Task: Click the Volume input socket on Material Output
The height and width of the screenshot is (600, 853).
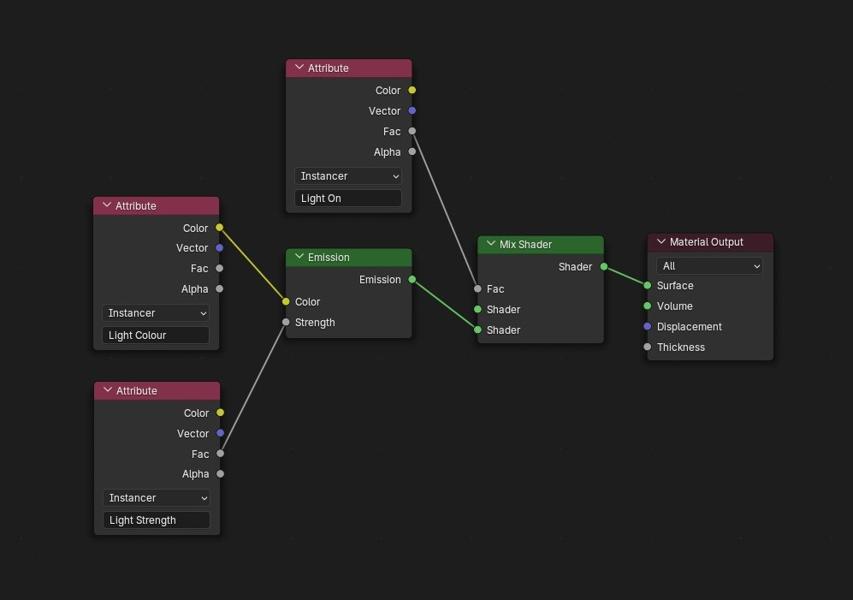Action: [648, 306]
